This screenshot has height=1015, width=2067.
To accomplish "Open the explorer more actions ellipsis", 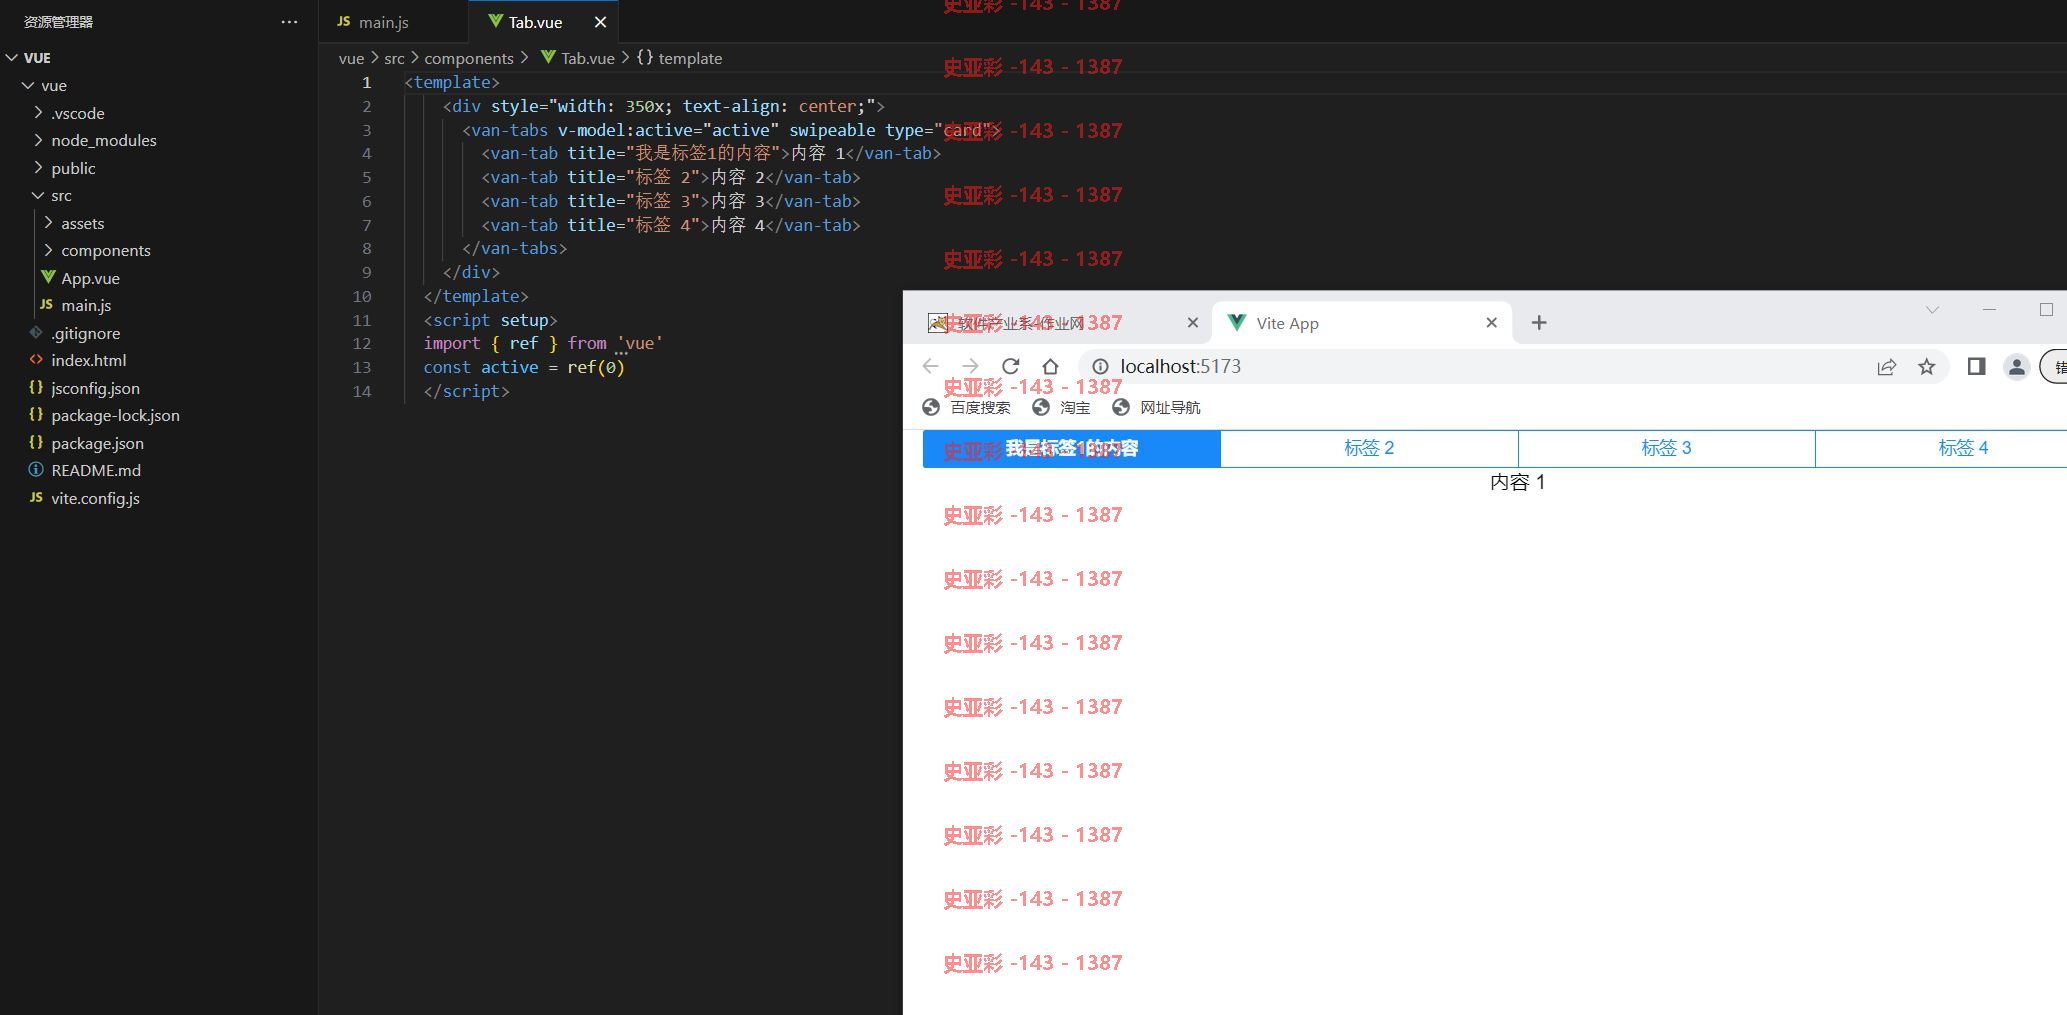I will point(289,22).
